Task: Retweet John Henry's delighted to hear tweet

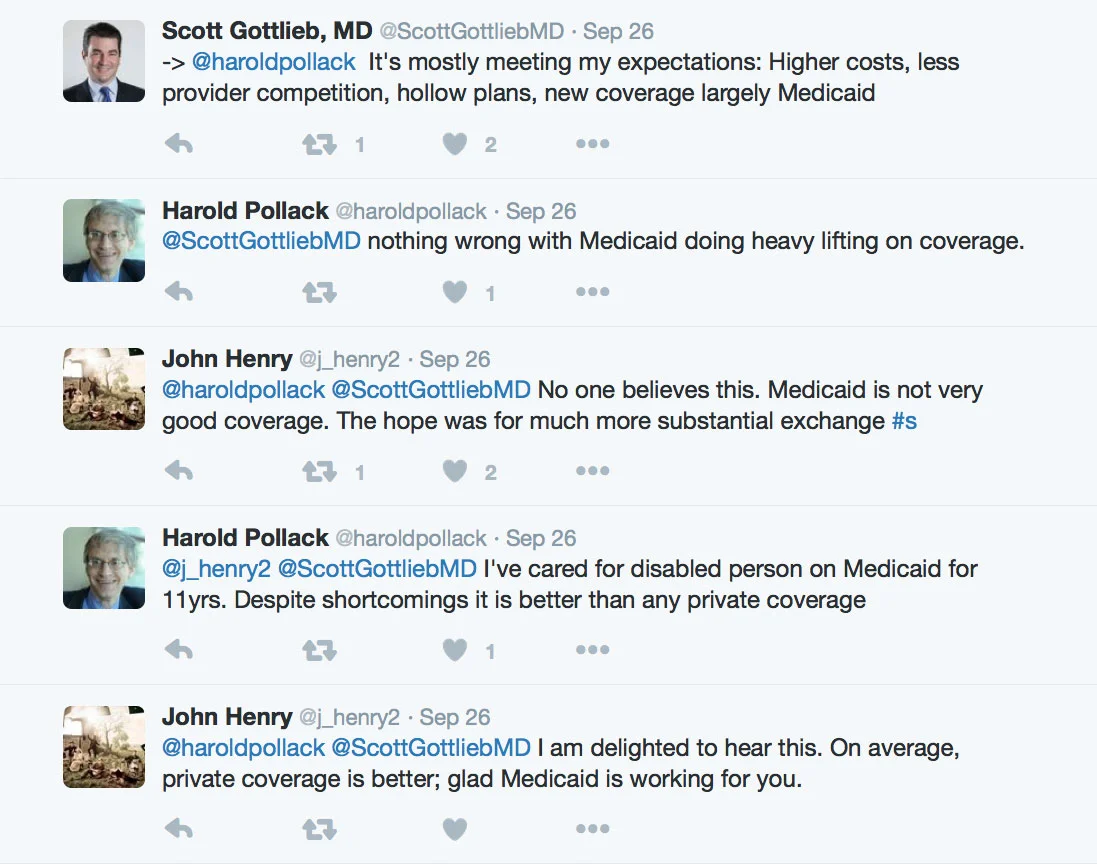Action: pos(319,828)
